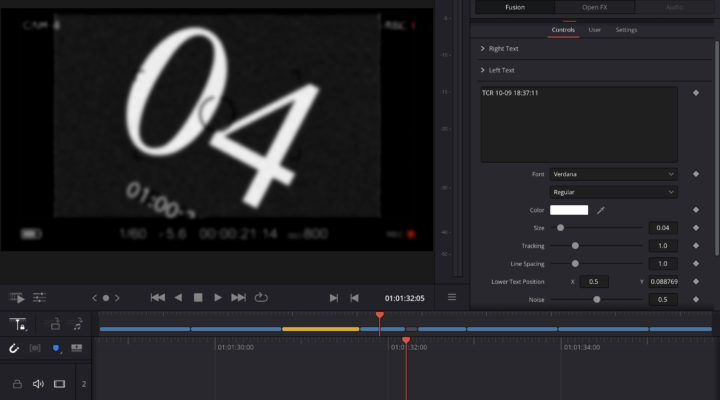This screenshot has width=720, height=400.
Task: Lock track 2 with the padlock icon
Action: [17, 384]
